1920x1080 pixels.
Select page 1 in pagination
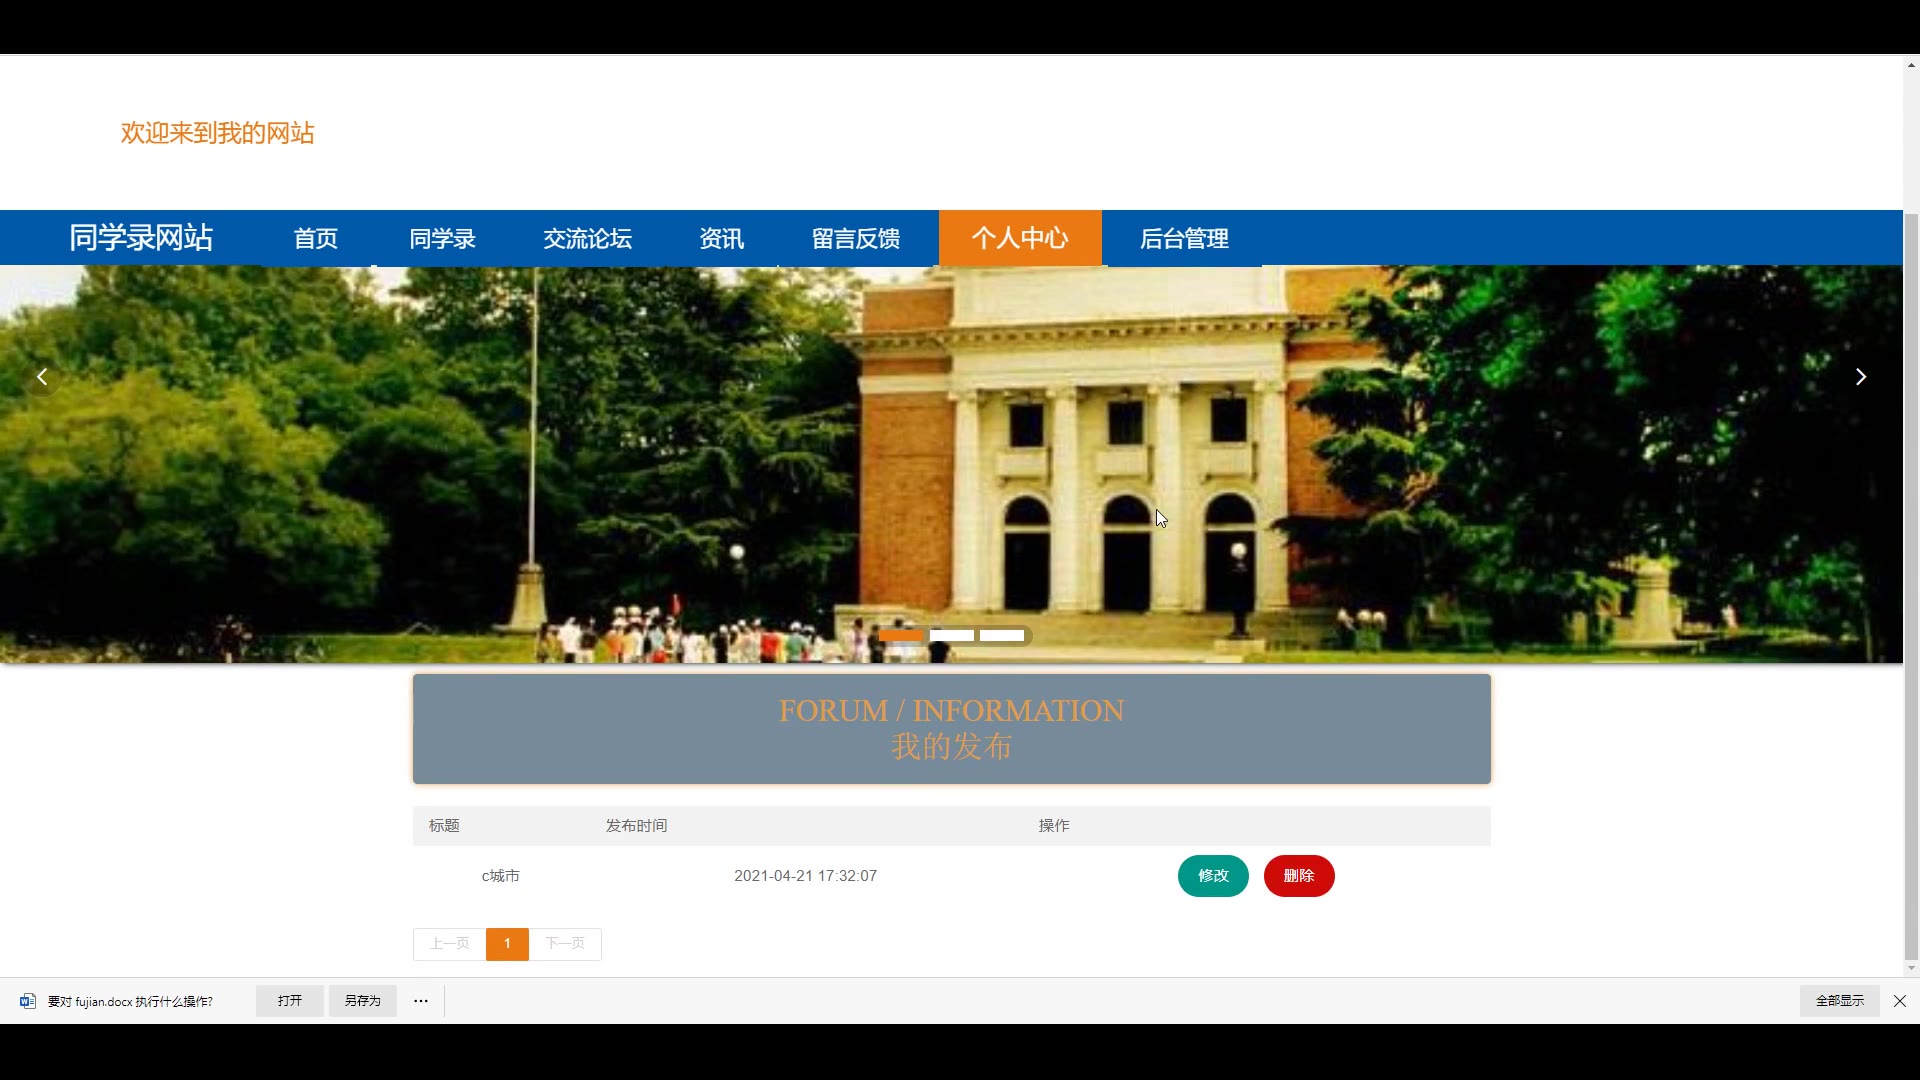point(507,944)
